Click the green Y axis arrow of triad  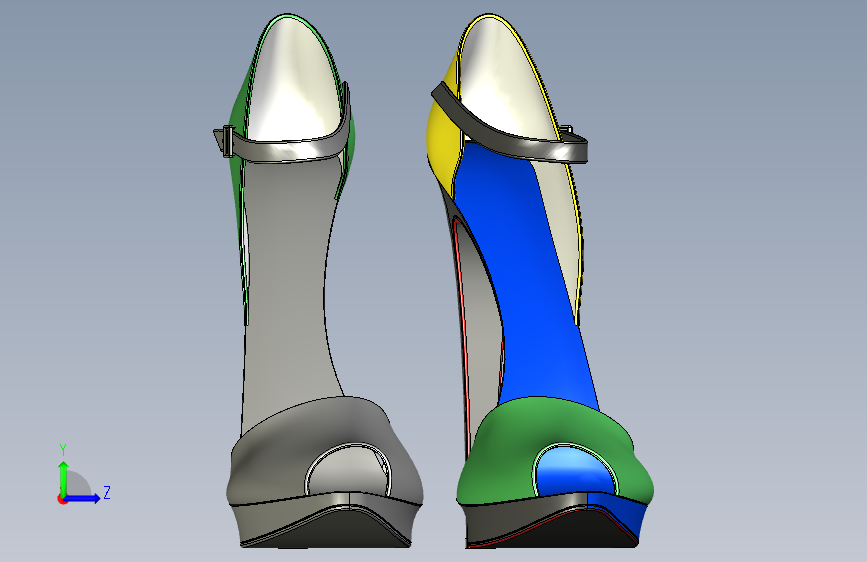[x=64, y=477]
